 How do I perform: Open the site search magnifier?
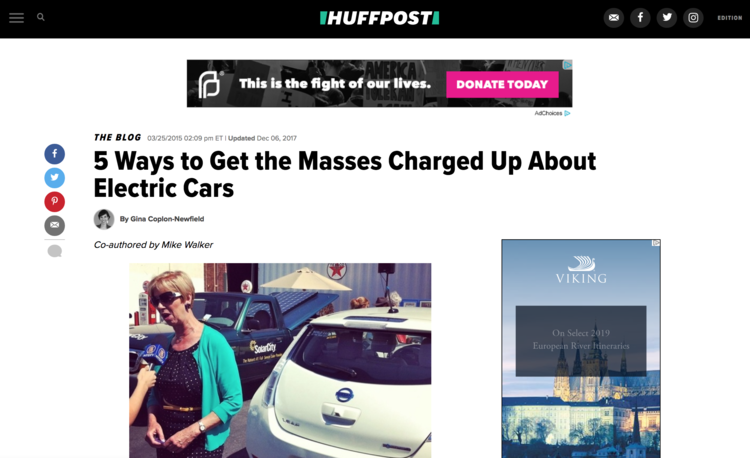(41, 17)
